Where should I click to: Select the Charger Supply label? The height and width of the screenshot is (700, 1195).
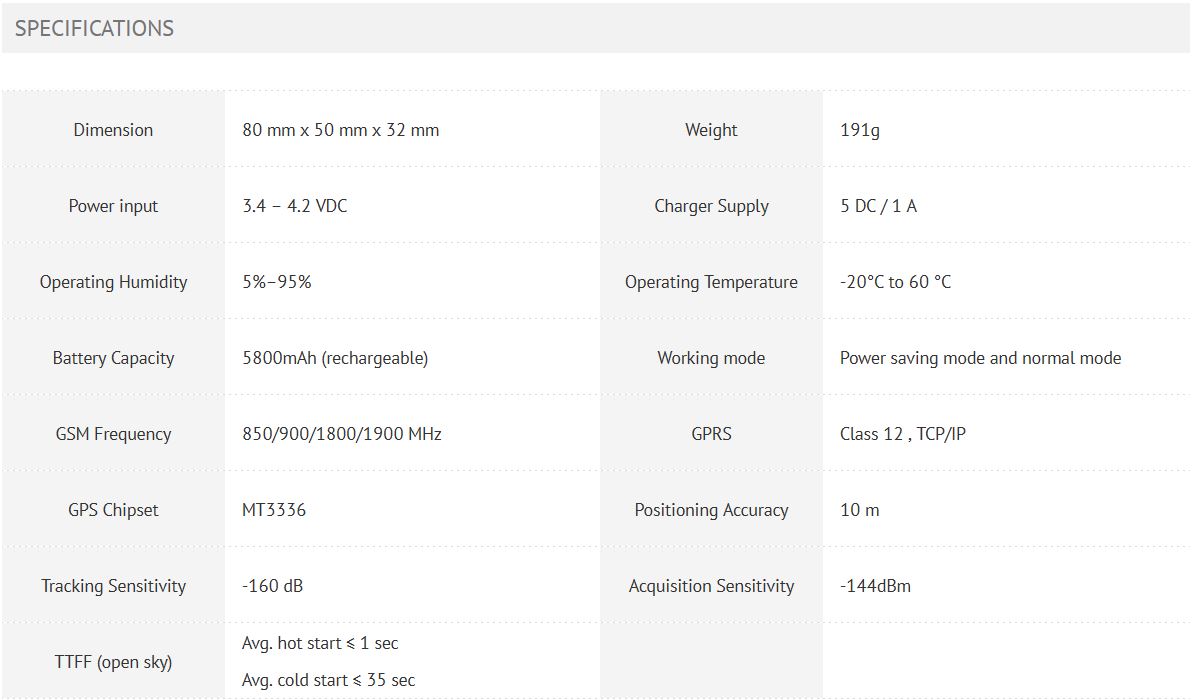click(x=711, y=206)
